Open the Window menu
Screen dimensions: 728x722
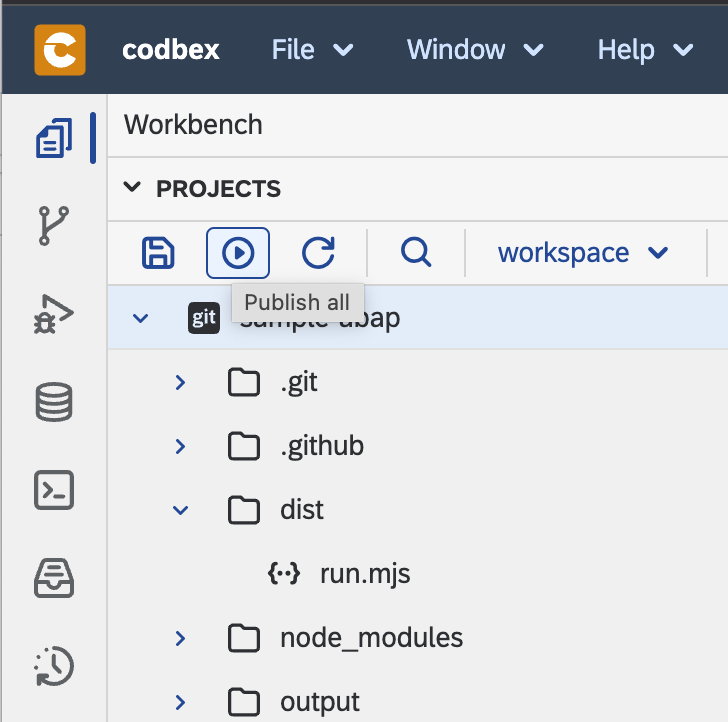pyautogui.click(x=475, y=50)
